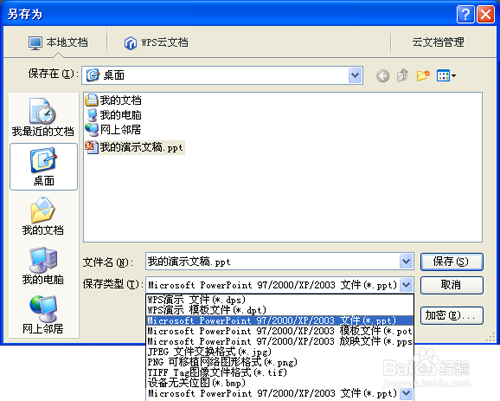Expand the 保存在 location dropdown
The image size is (500, 401).
pos(355,75)
